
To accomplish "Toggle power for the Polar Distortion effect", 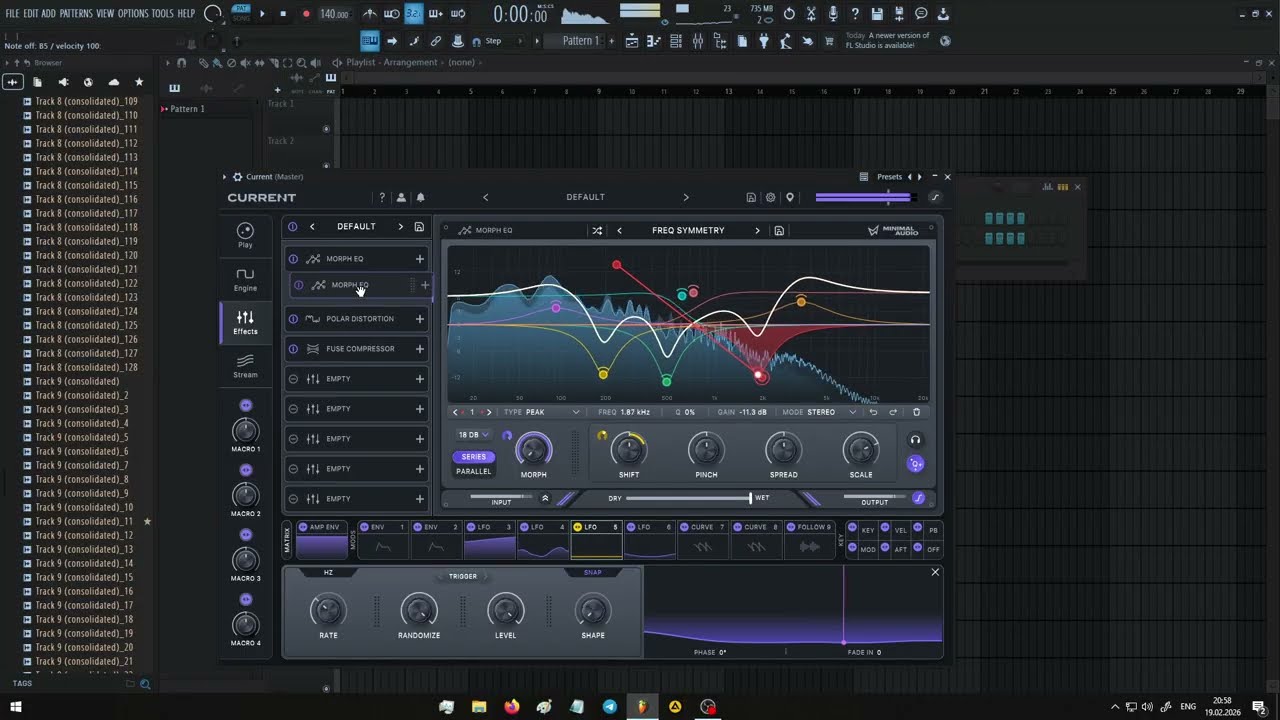I will click(293, 319).
